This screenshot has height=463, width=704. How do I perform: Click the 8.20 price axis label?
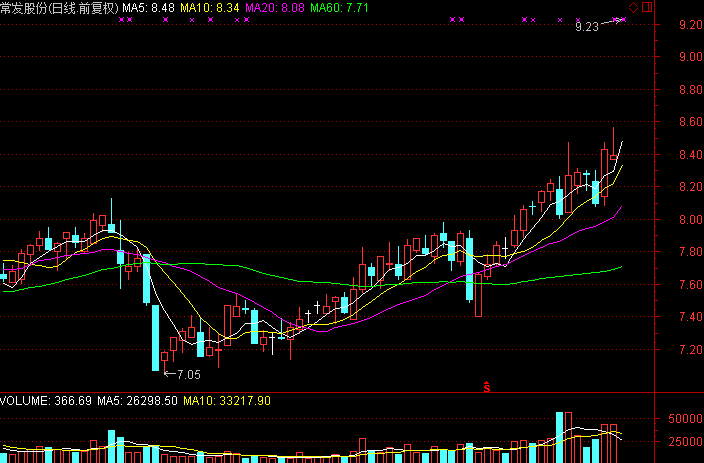(x=691, y=187)
